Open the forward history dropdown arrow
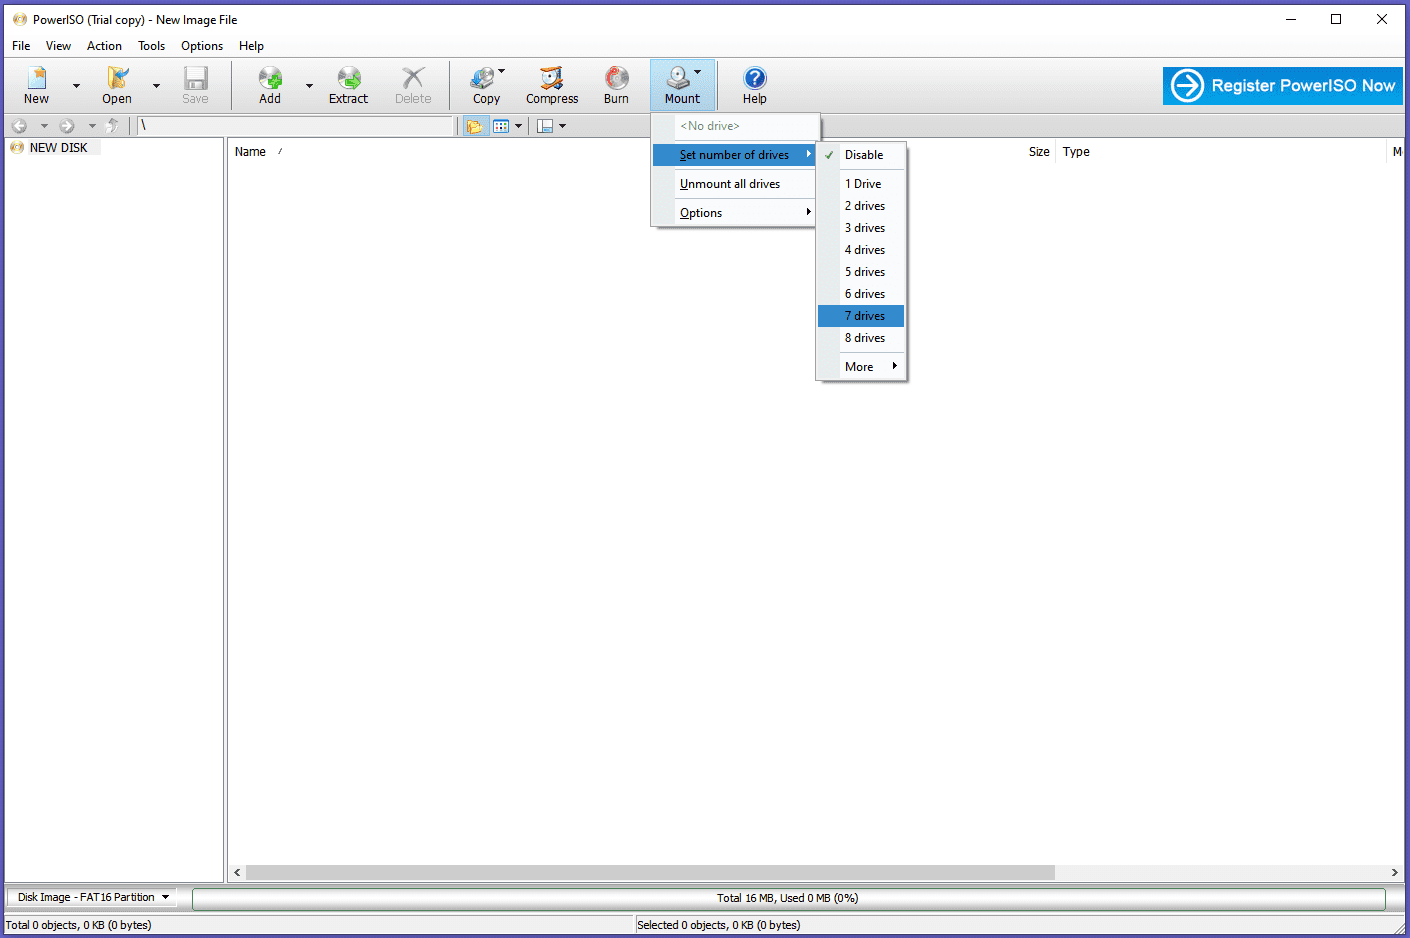The height and width of the screenshot is (938, 1410). 92,126
